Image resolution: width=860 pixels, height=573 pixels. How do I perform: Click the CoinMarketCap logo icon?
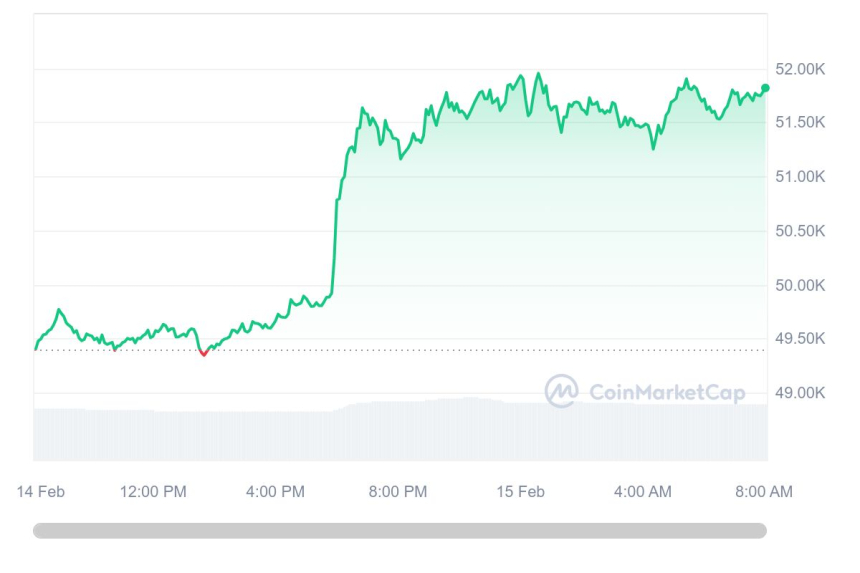point(561,391)
